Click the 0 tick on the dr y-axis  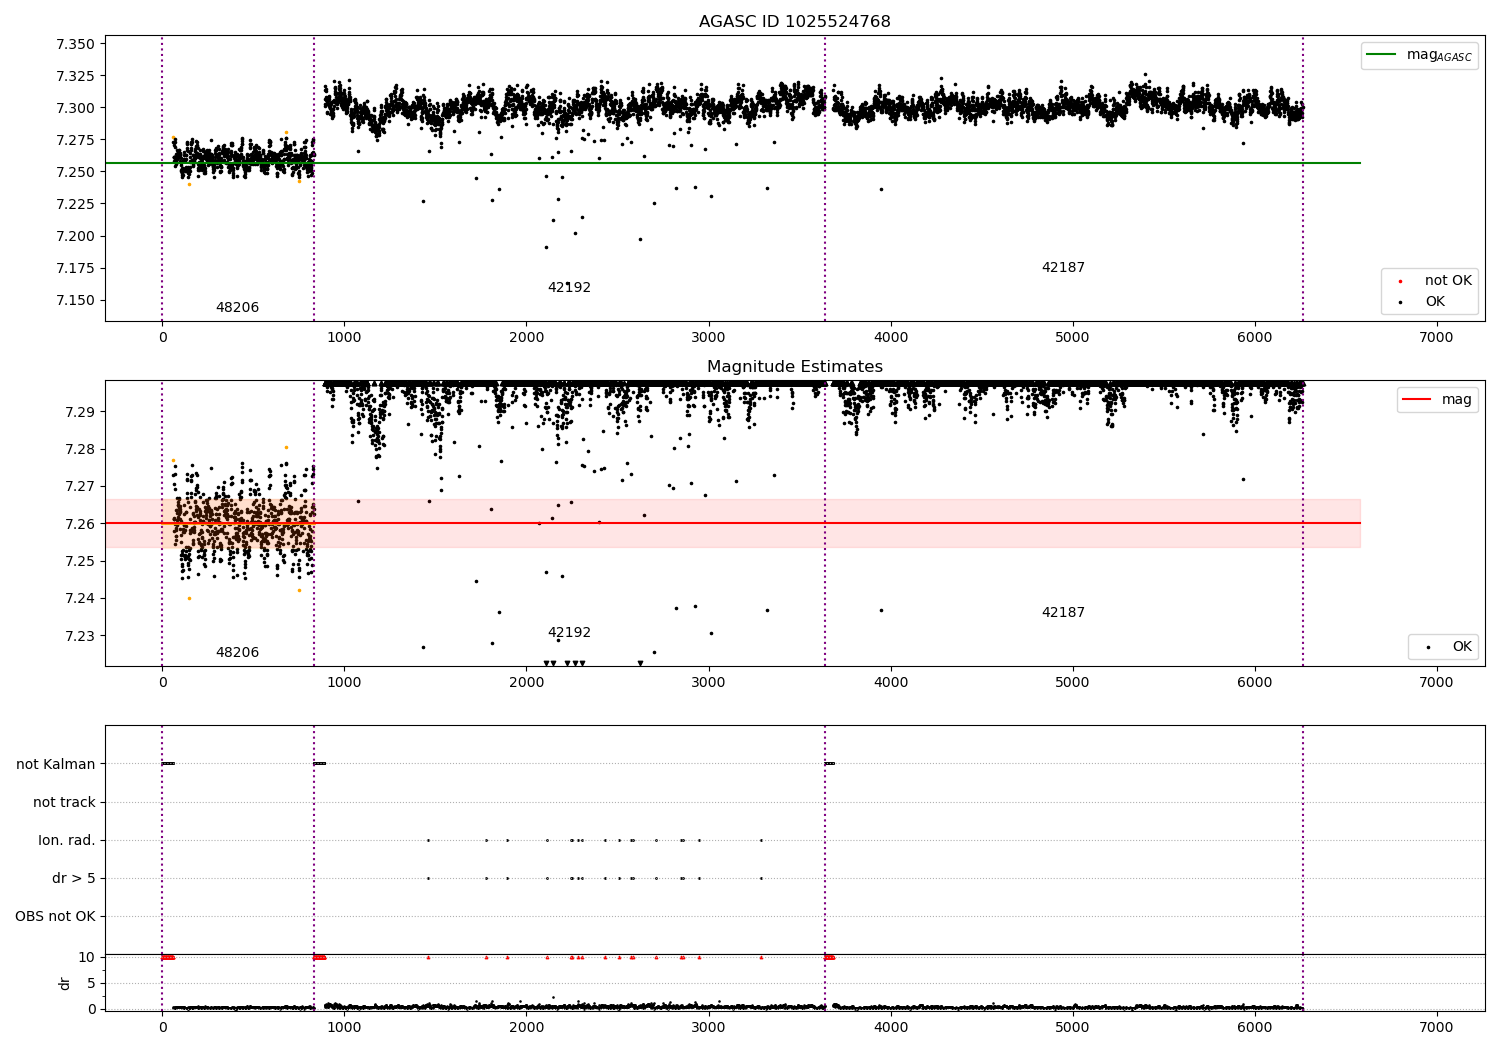click(x=91, y=1009)
